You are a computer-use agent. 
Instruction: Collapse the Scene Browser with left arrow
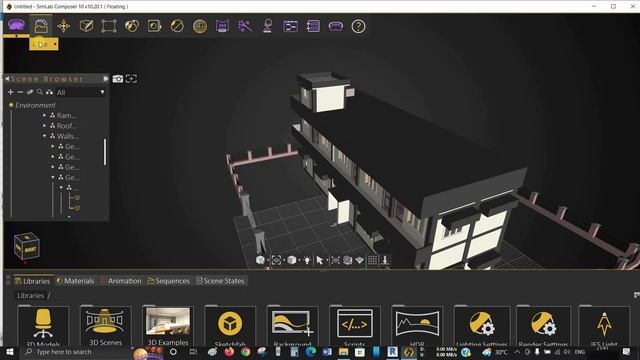coord(7,78)
